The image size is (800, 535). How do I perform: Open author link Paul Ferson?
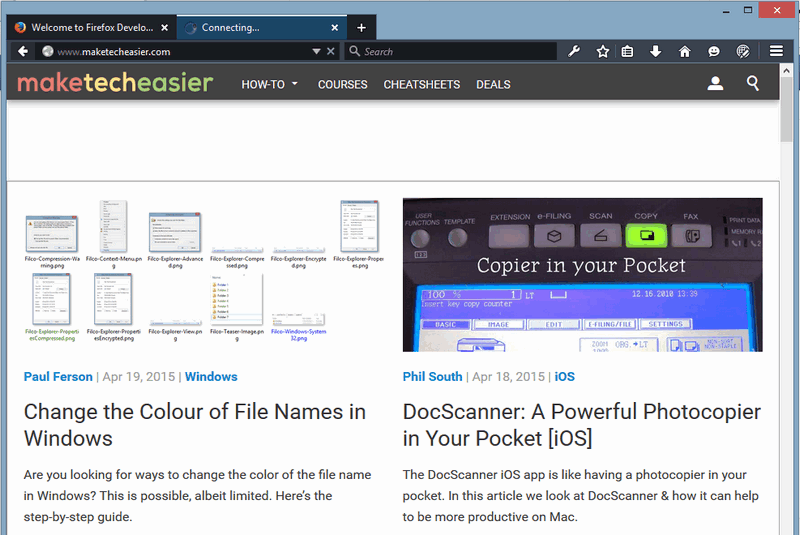pos(58,376)
